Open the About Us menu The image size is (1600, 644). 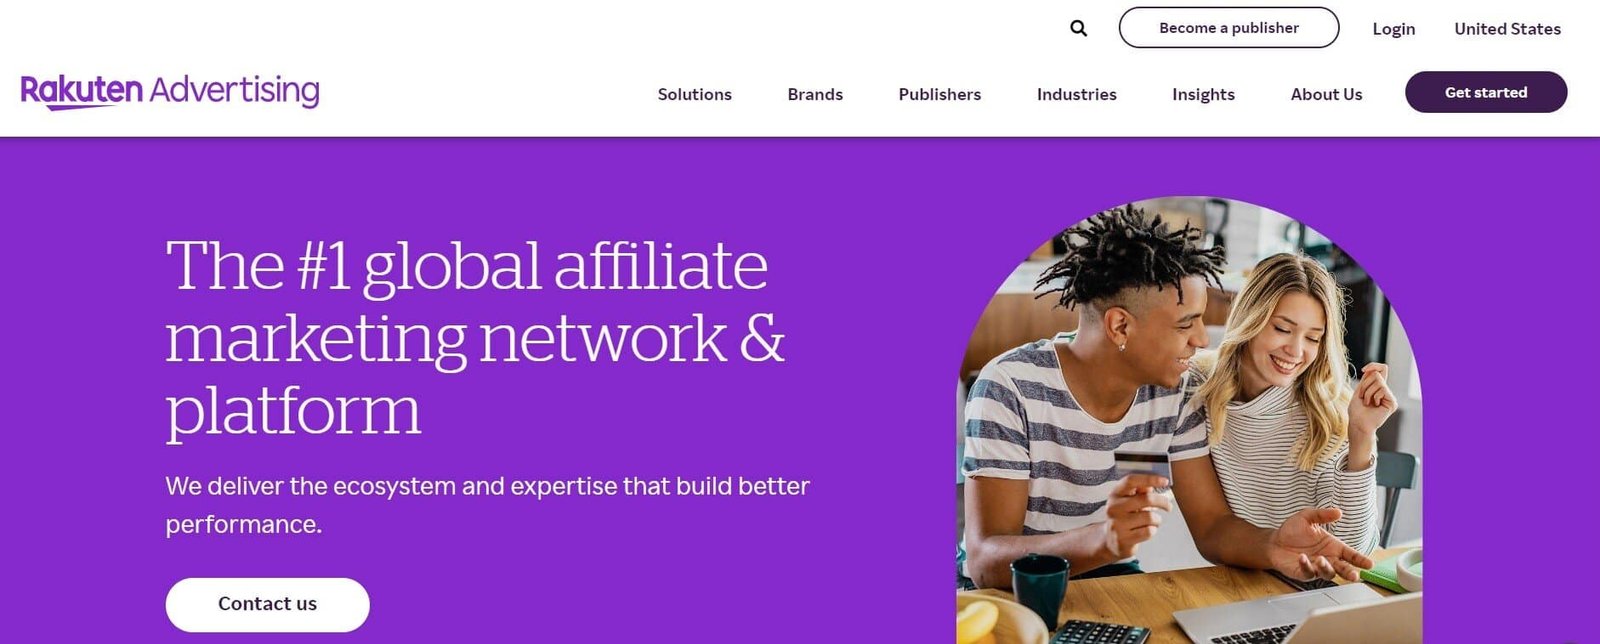1326,94
